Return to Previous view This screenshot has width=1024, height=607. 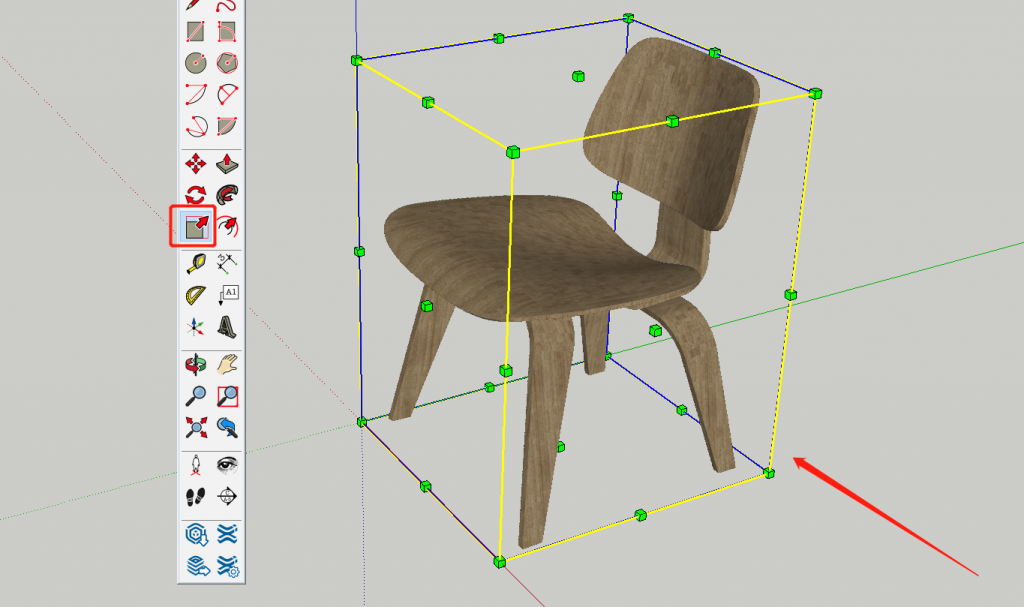pos(227,427)
